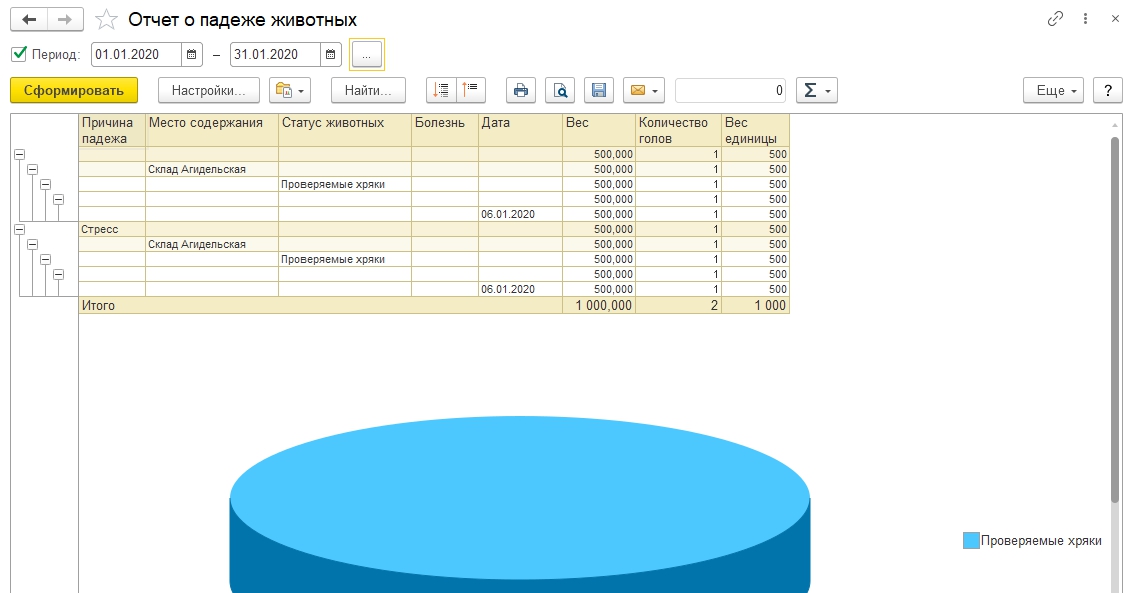
Task: Click the blue legend swatch for Проверяемые хряки
Action: (971, 541)
